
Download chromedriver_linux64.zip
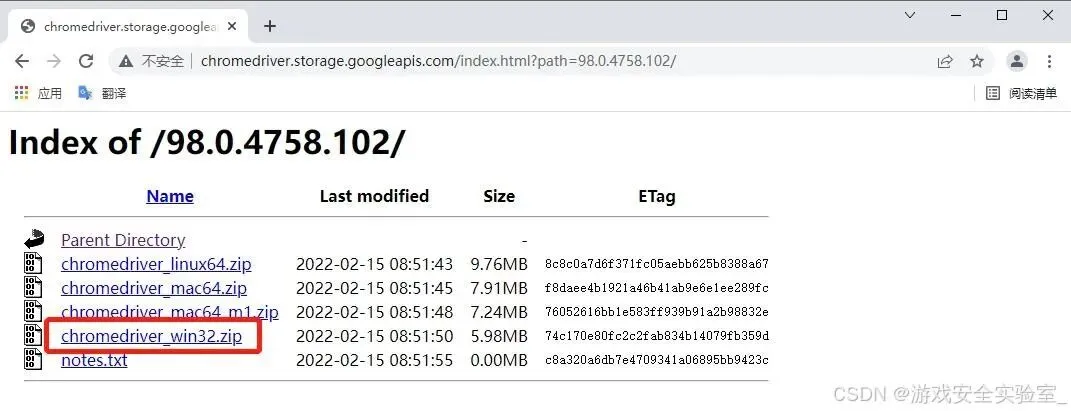click(x=156, y=264)
